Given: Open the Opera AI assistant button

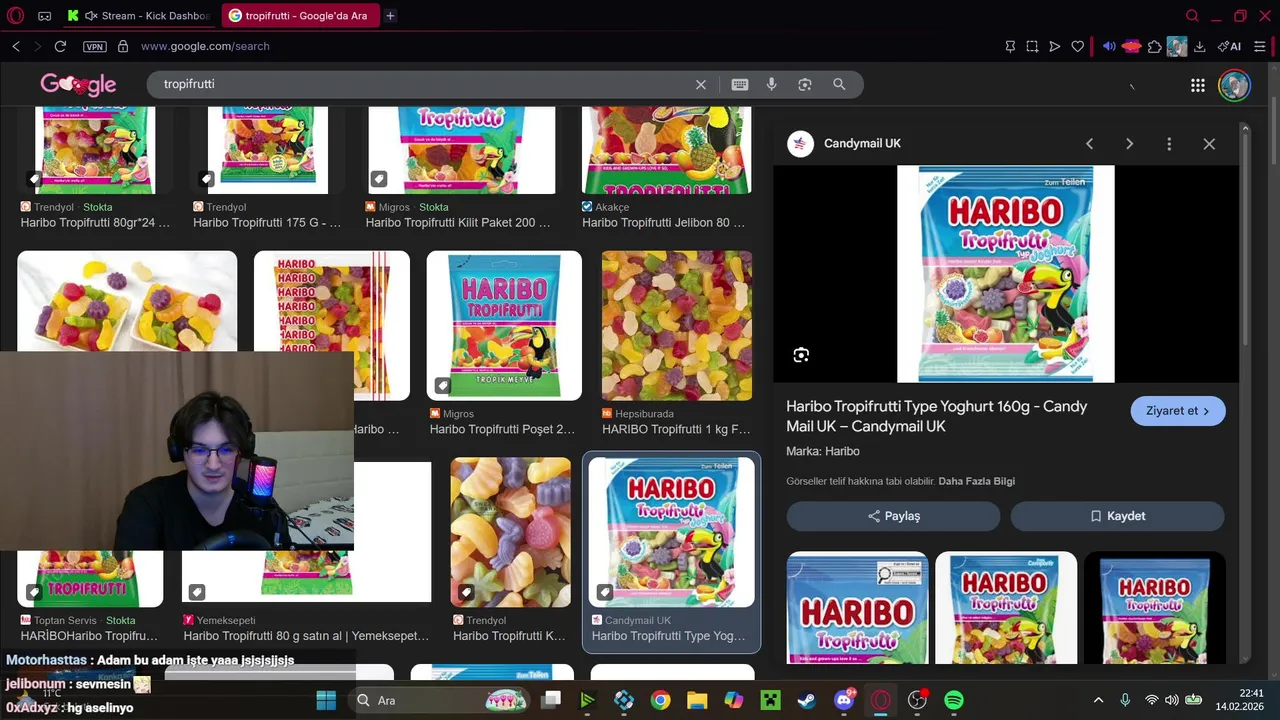Looking at the screenshot, I should point(1229,46).
